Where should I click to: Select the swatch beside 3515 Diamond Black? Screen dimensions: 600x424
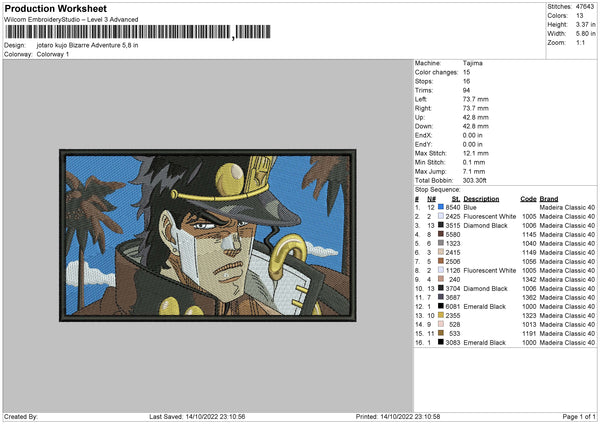tap(441, 225)
